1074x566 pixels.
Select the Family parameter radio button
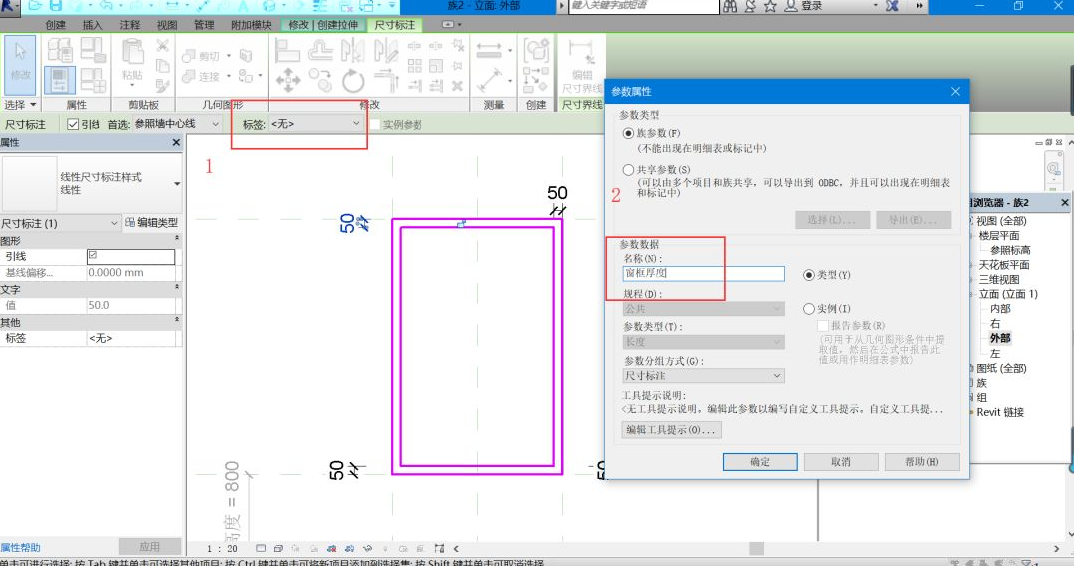628,133
